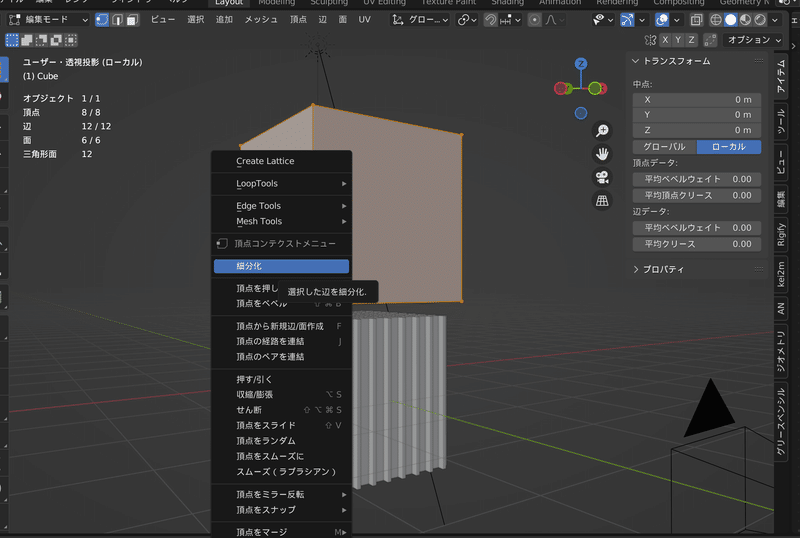Open the ビュー header menu

click(163, 20)
